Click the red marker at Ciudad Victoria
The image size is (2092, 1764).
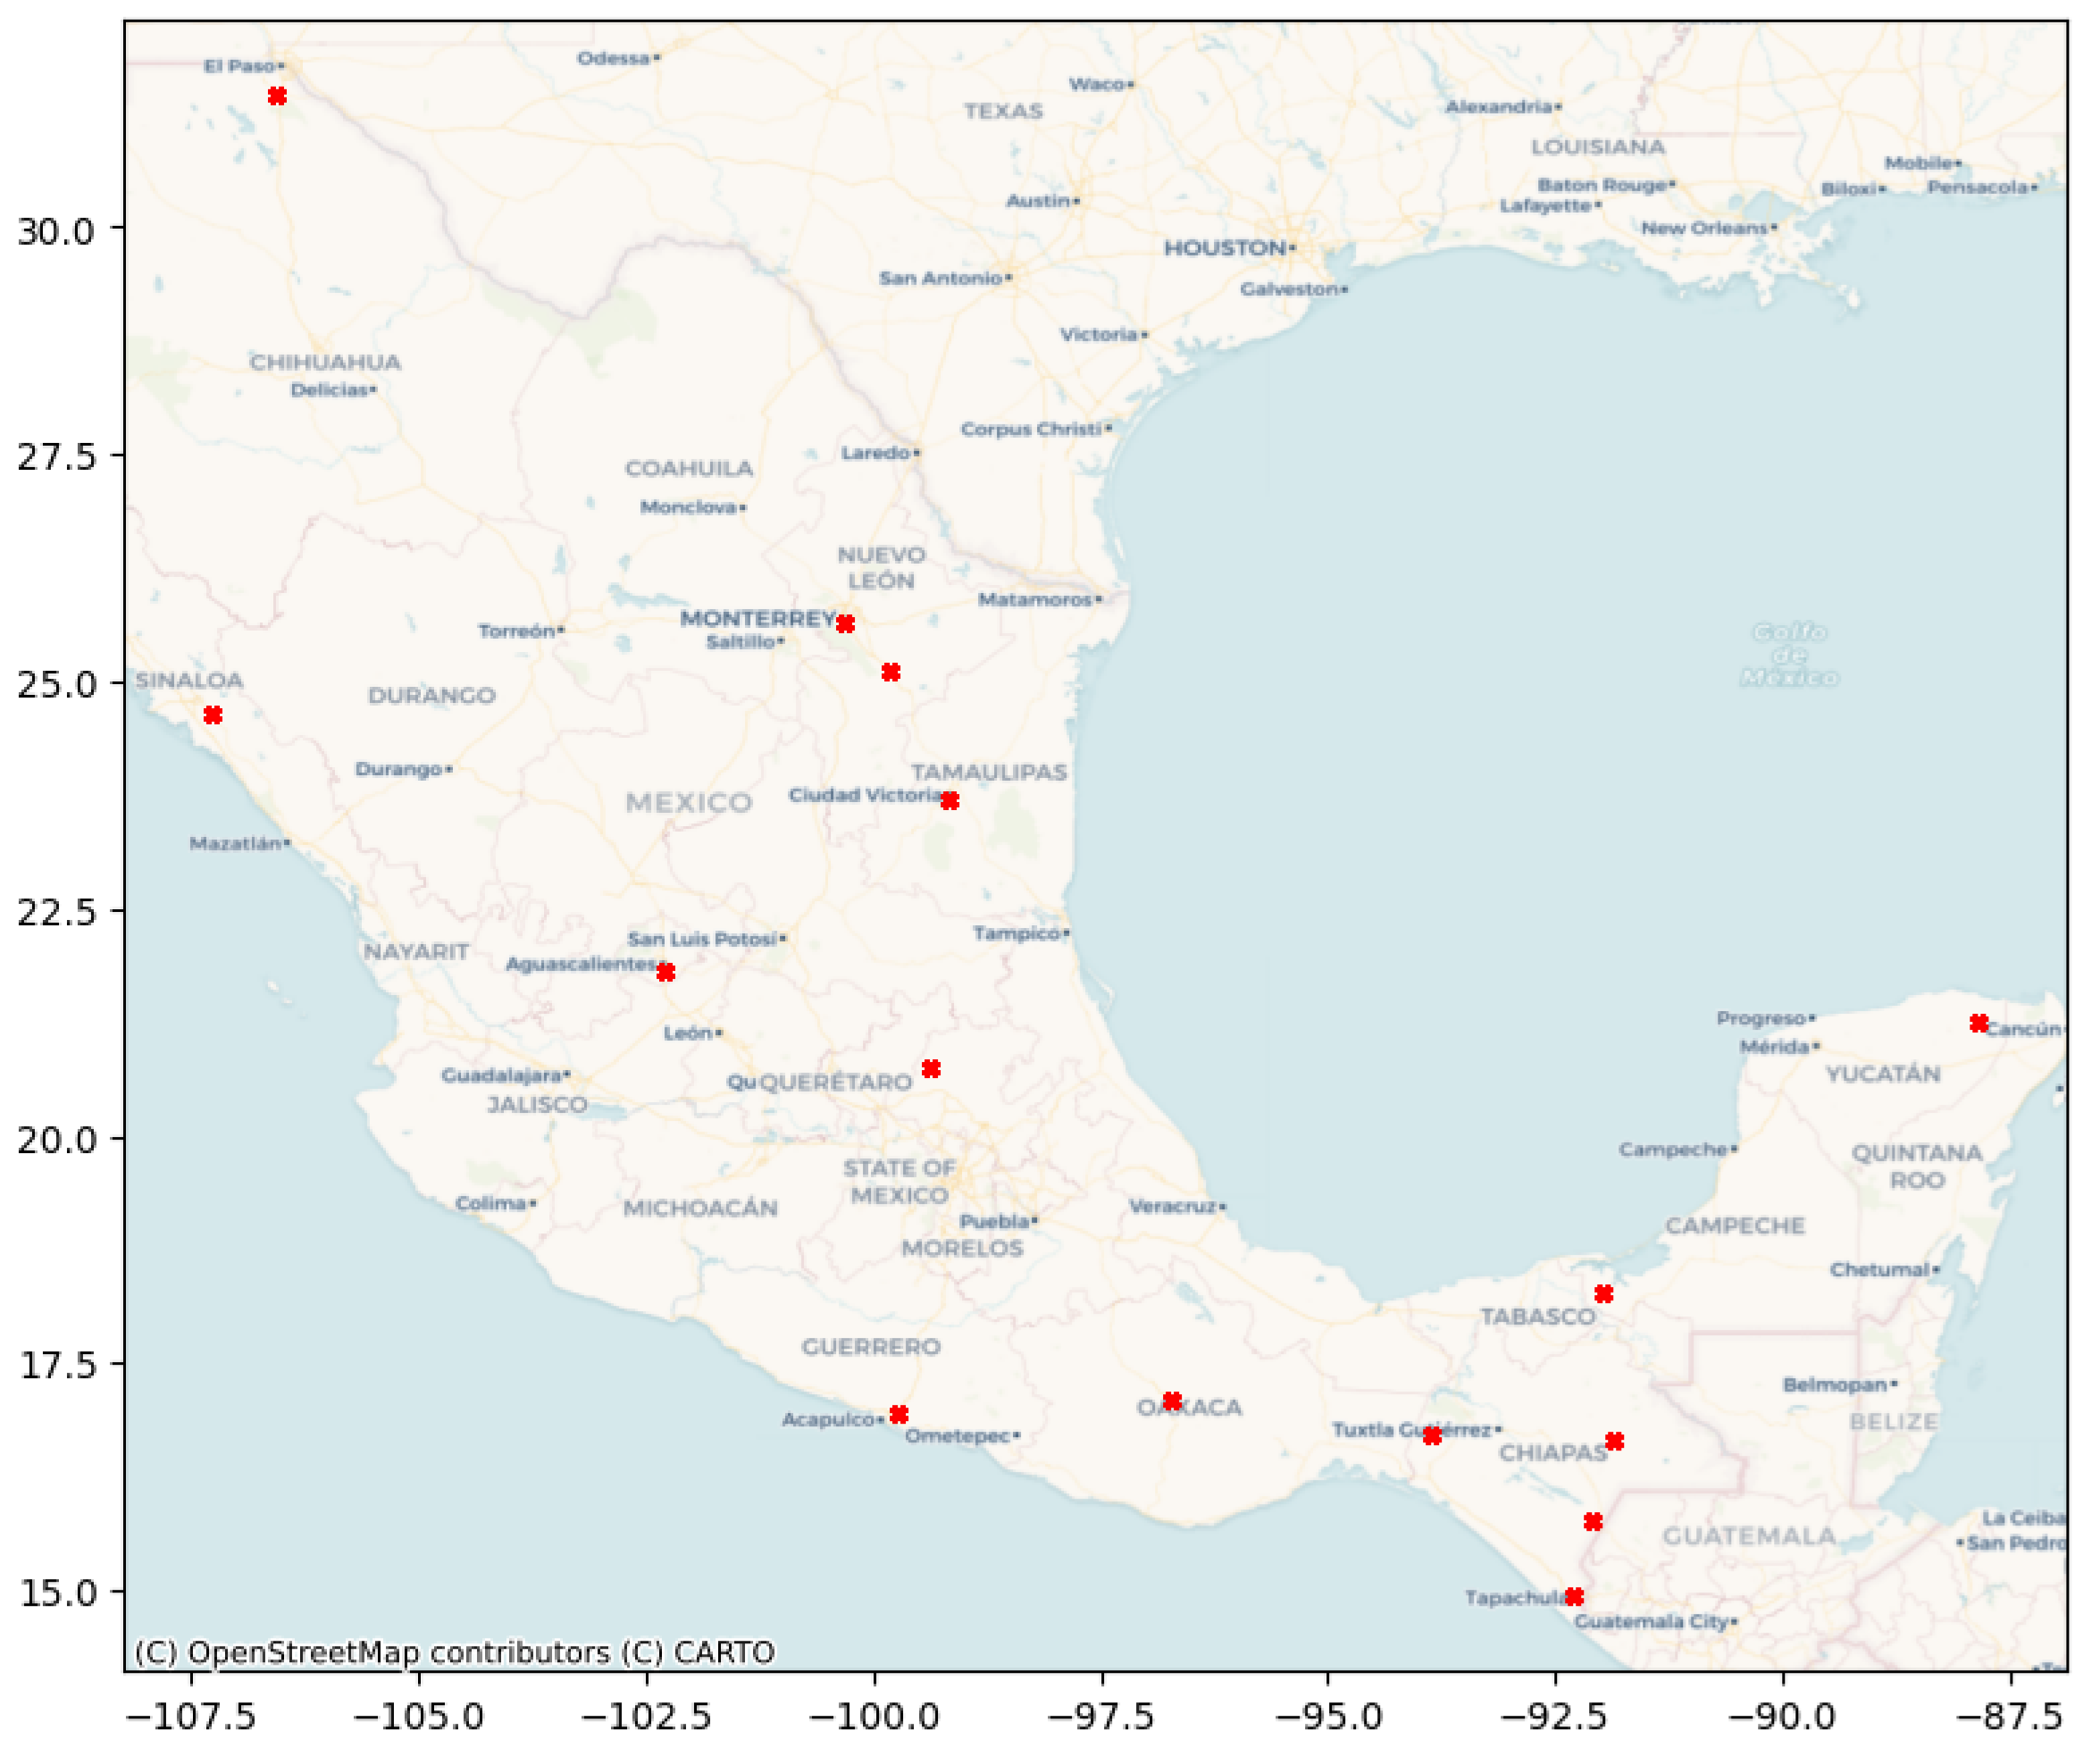click(x=950, y=801)
